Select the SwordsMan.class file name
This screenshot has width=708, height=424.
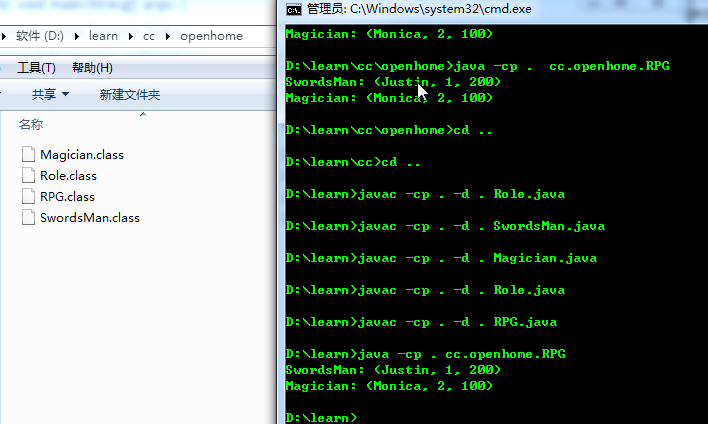[x=90, y=218]
